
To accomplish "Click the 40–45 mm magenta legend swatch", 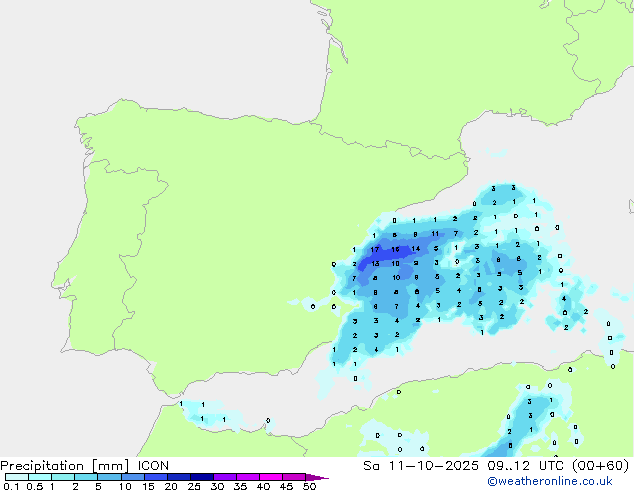I will click(271, 477).
